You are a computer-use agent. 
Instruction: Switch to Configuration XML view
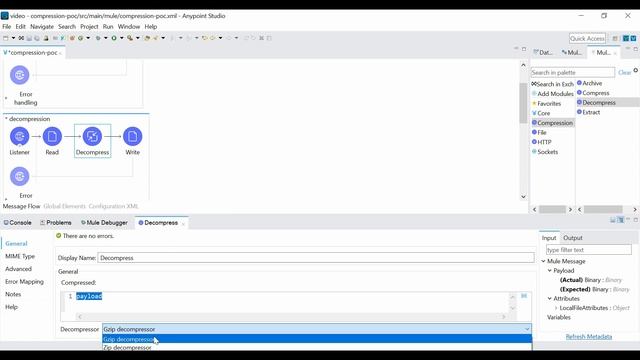113,207
